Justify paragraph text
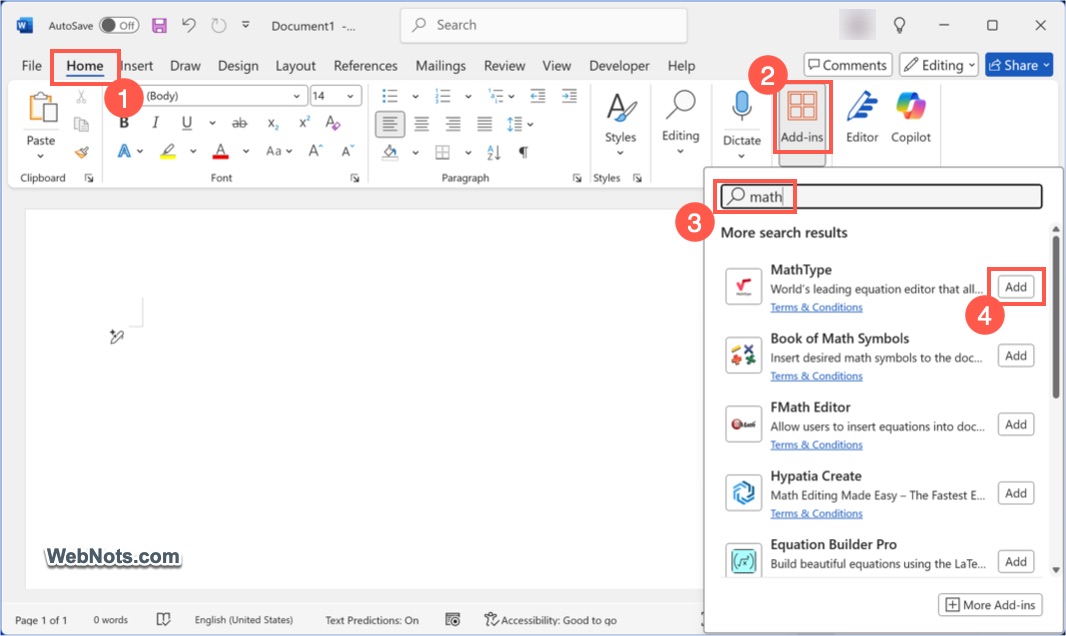 (x=485, y=124)
